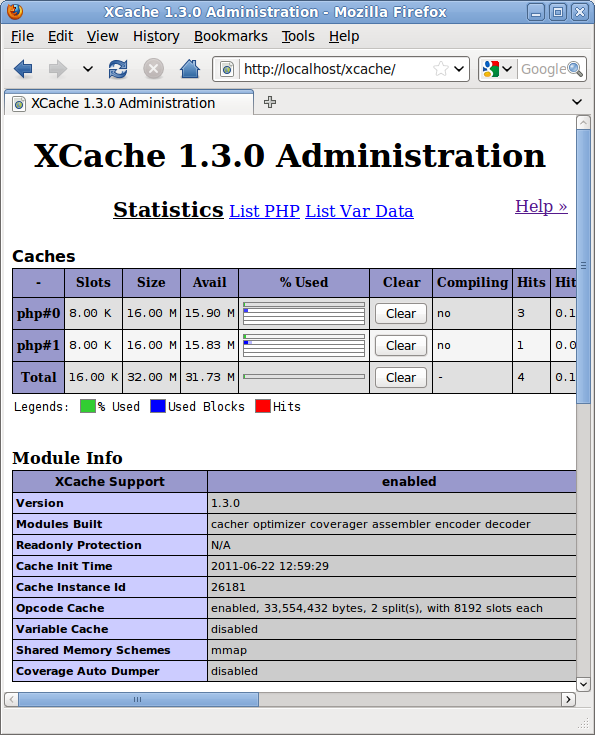595x735 pixels.
Task: Open a new tab with plus icon
Action: coord(270,102)
